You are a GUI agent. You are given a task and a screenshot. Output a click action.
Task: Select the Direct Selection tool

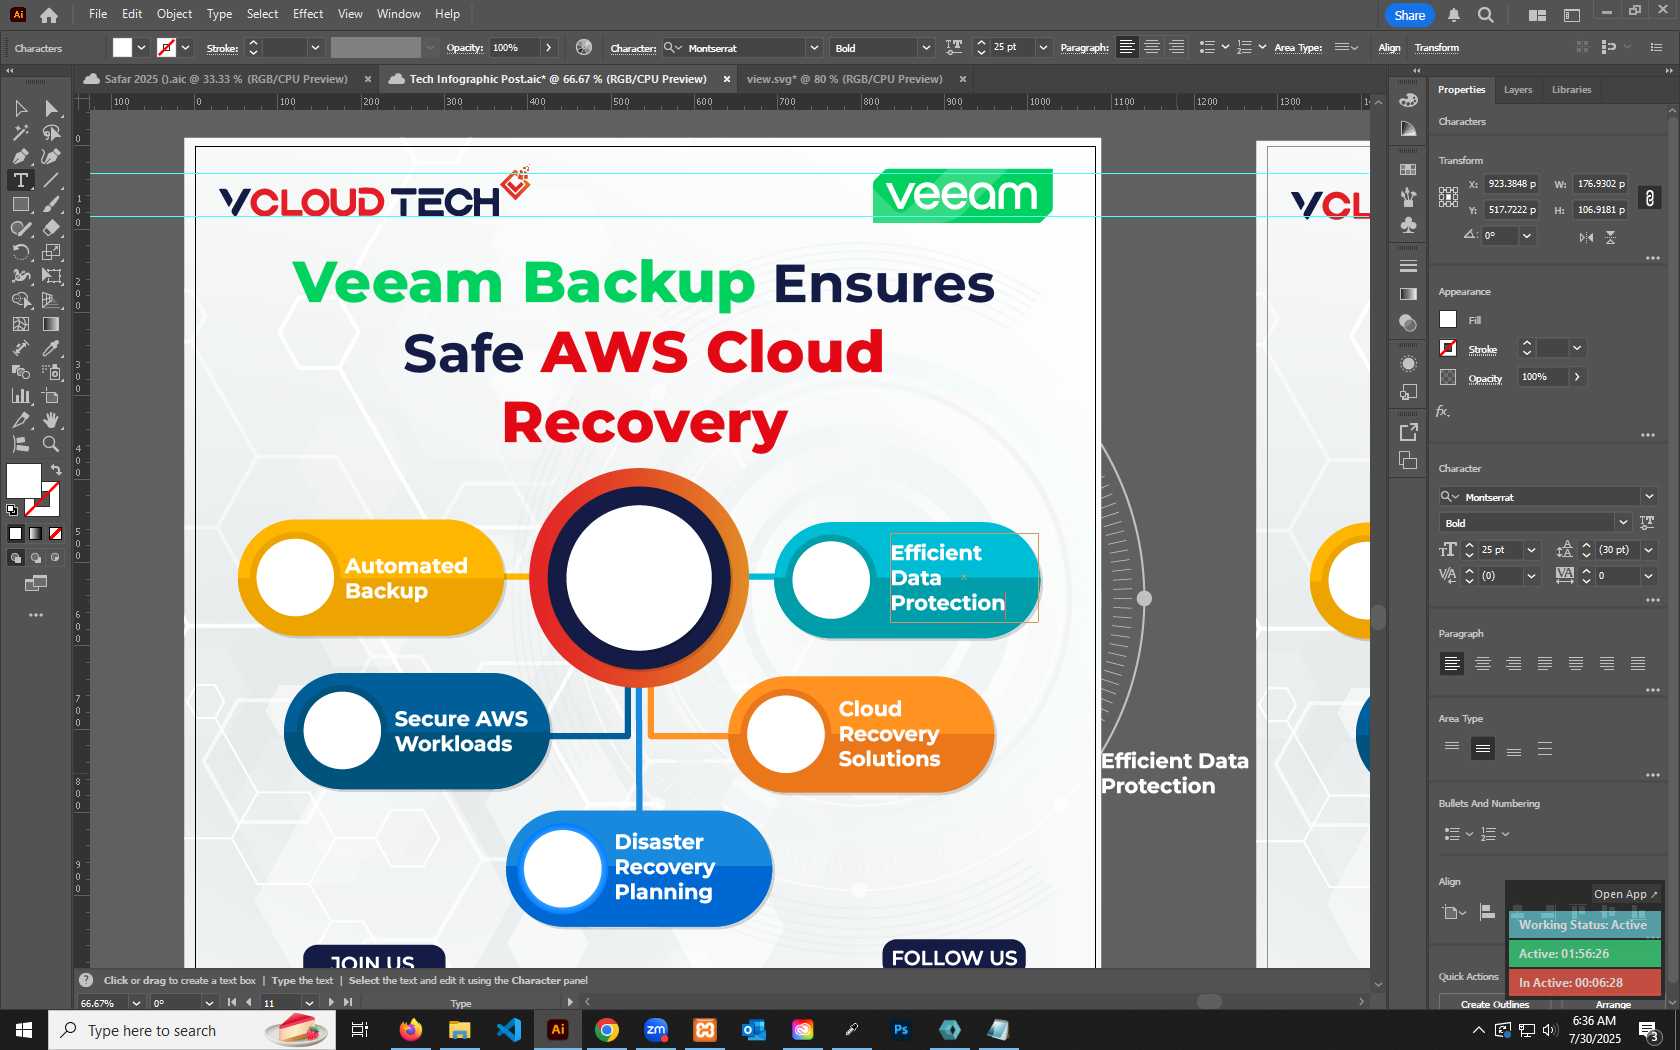click(51, 108)
